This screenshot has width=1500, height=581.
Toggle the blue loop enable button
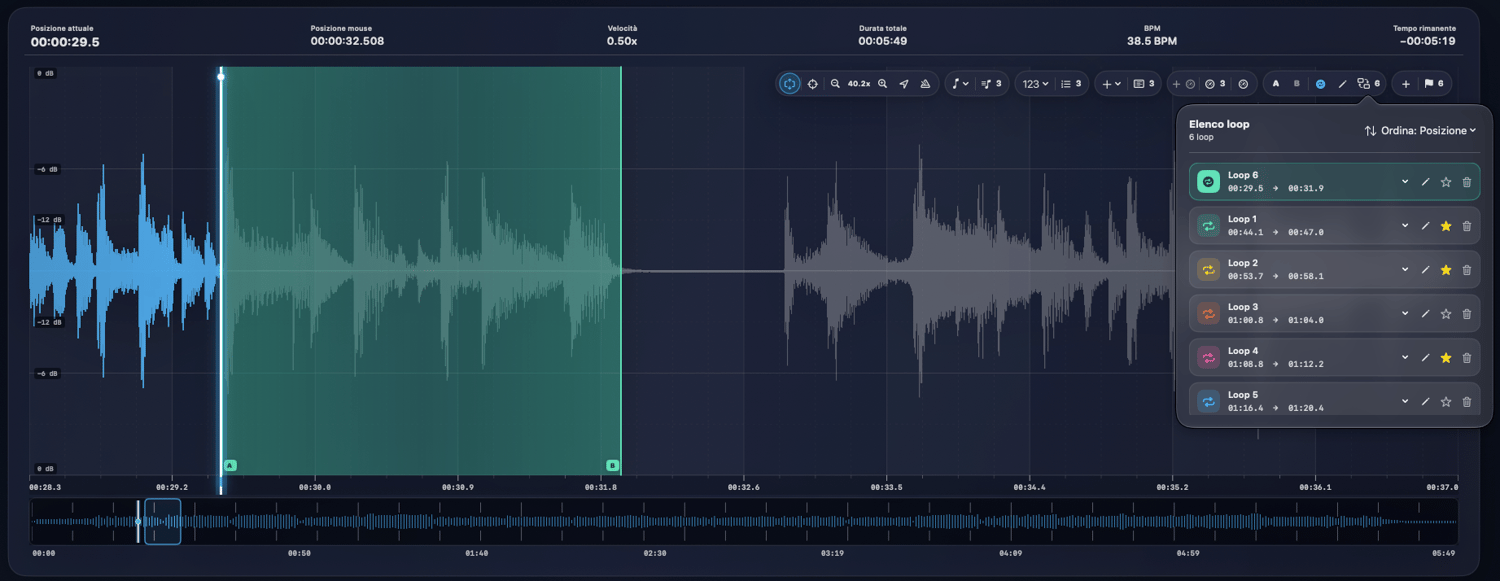point(1320,84)
